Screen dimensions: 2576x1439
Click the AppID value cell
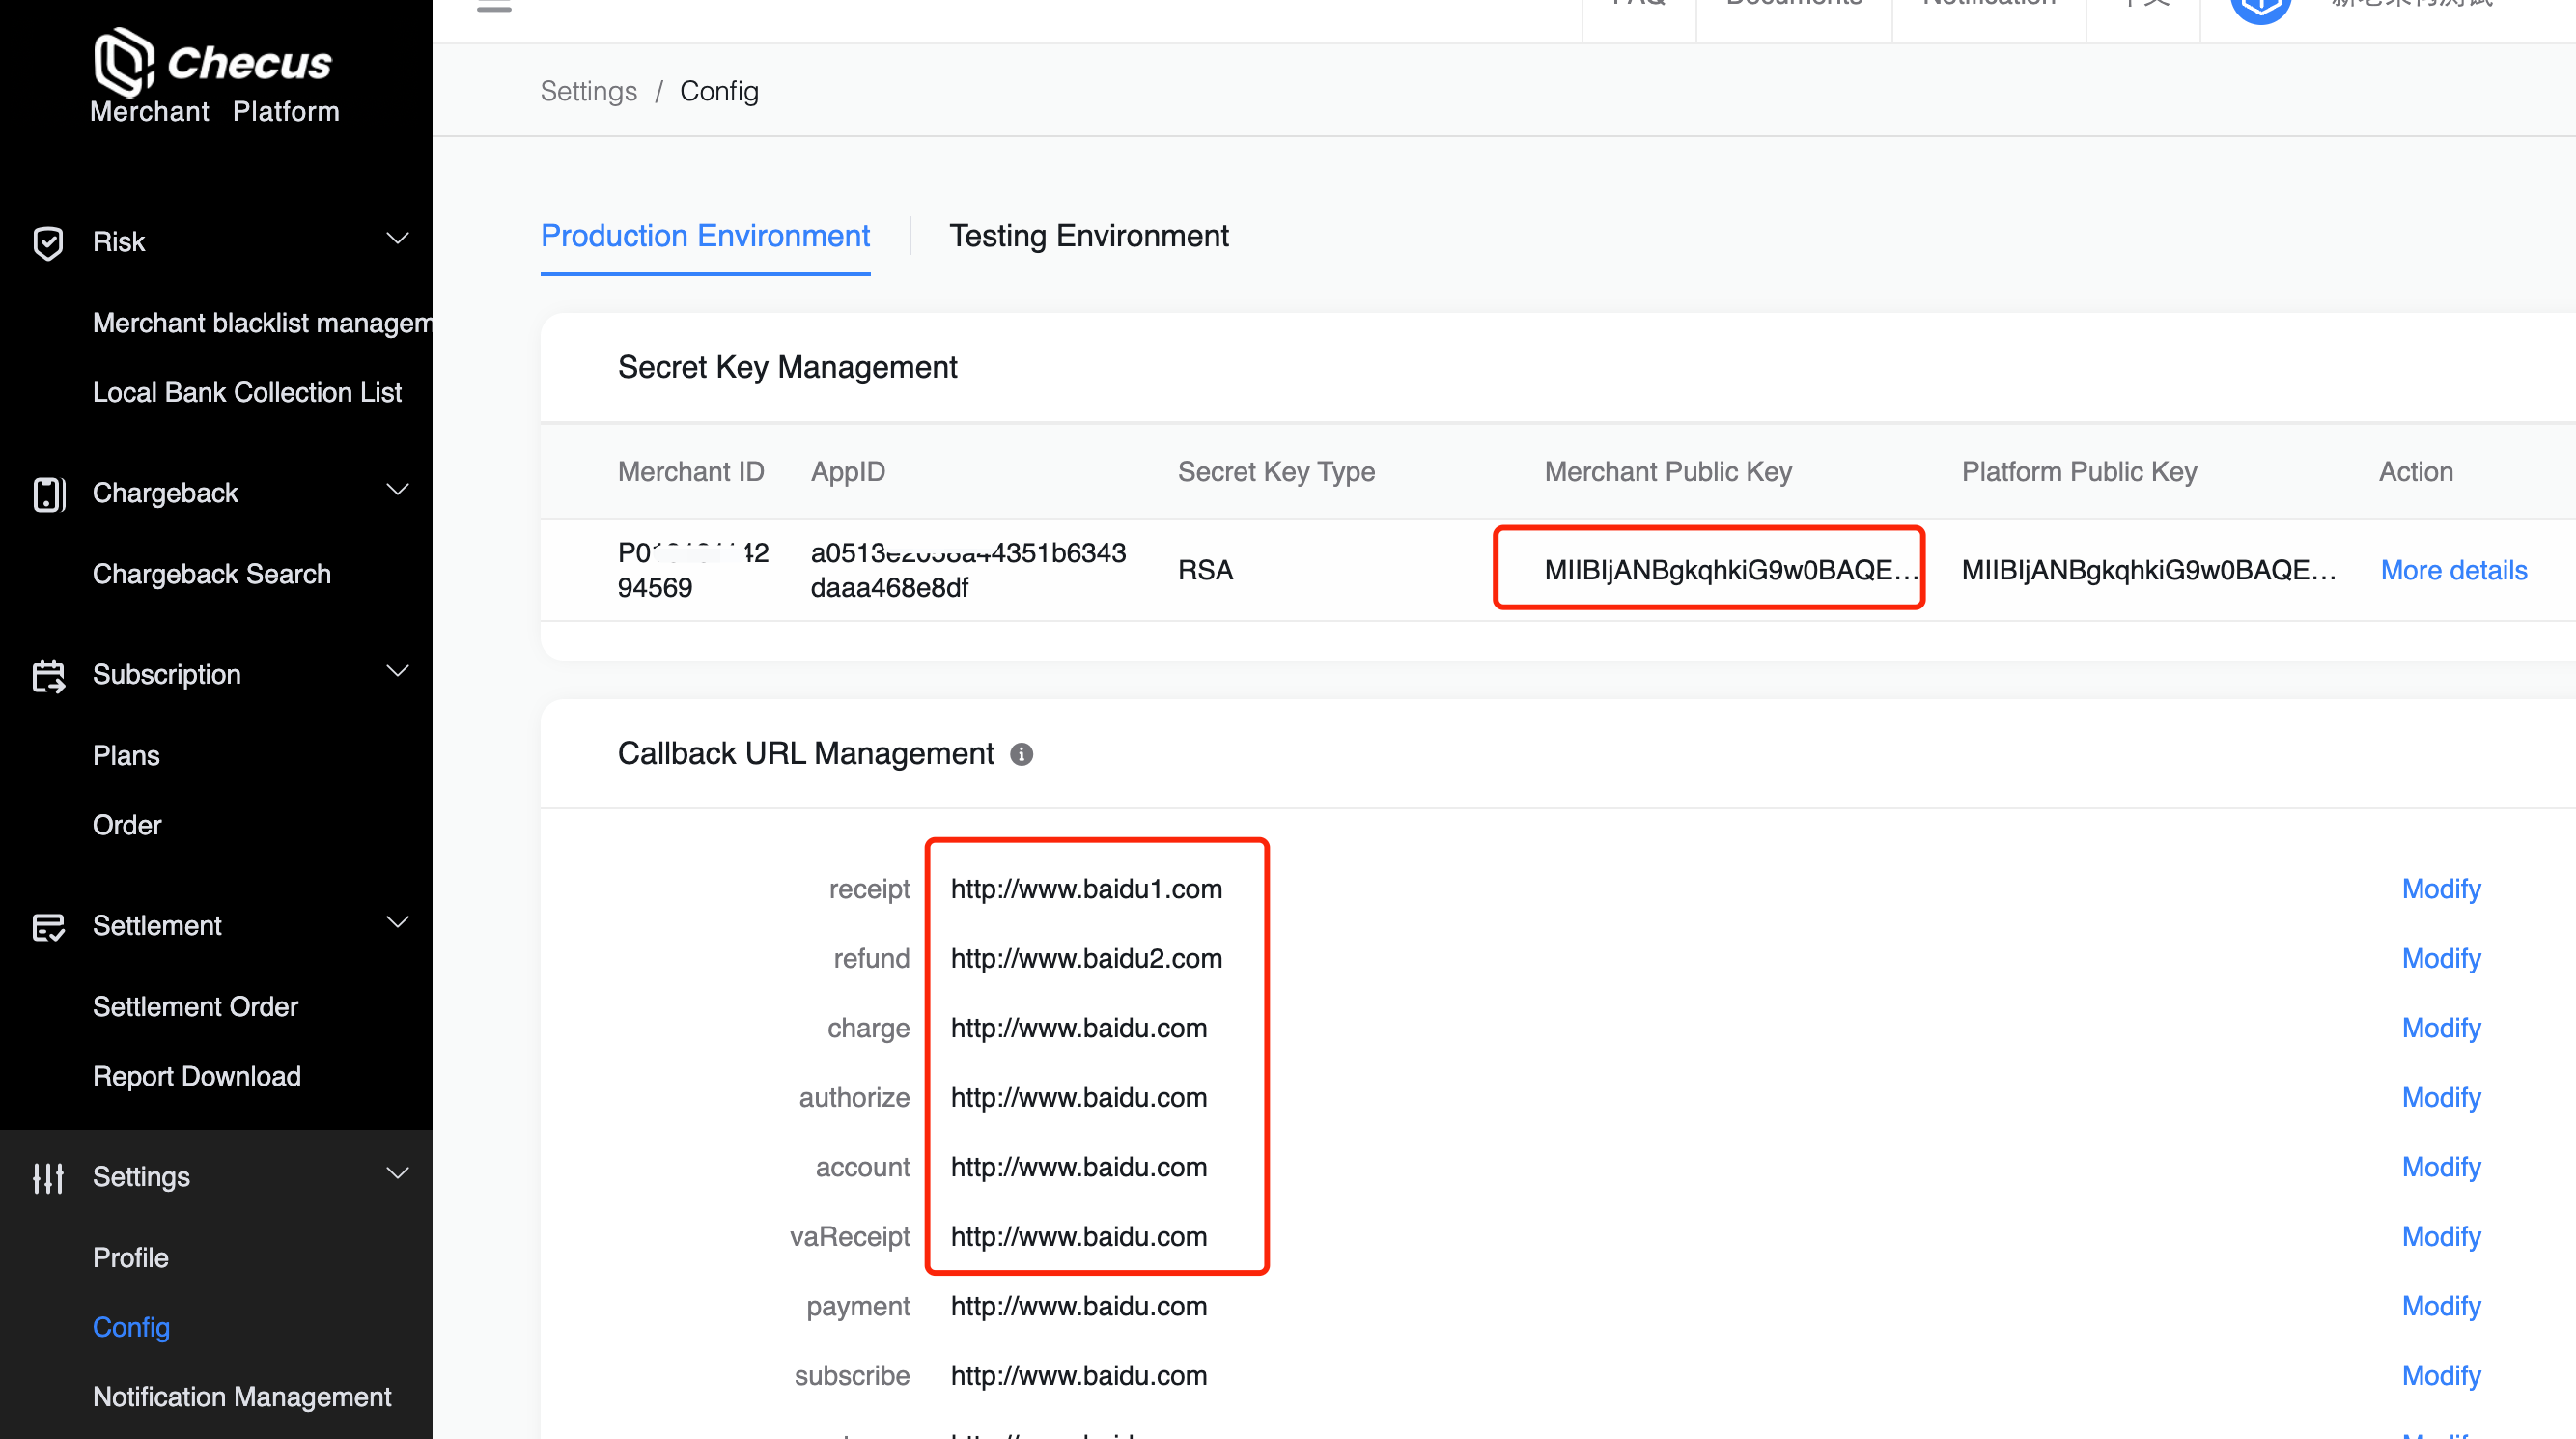(x=968, y=570)
